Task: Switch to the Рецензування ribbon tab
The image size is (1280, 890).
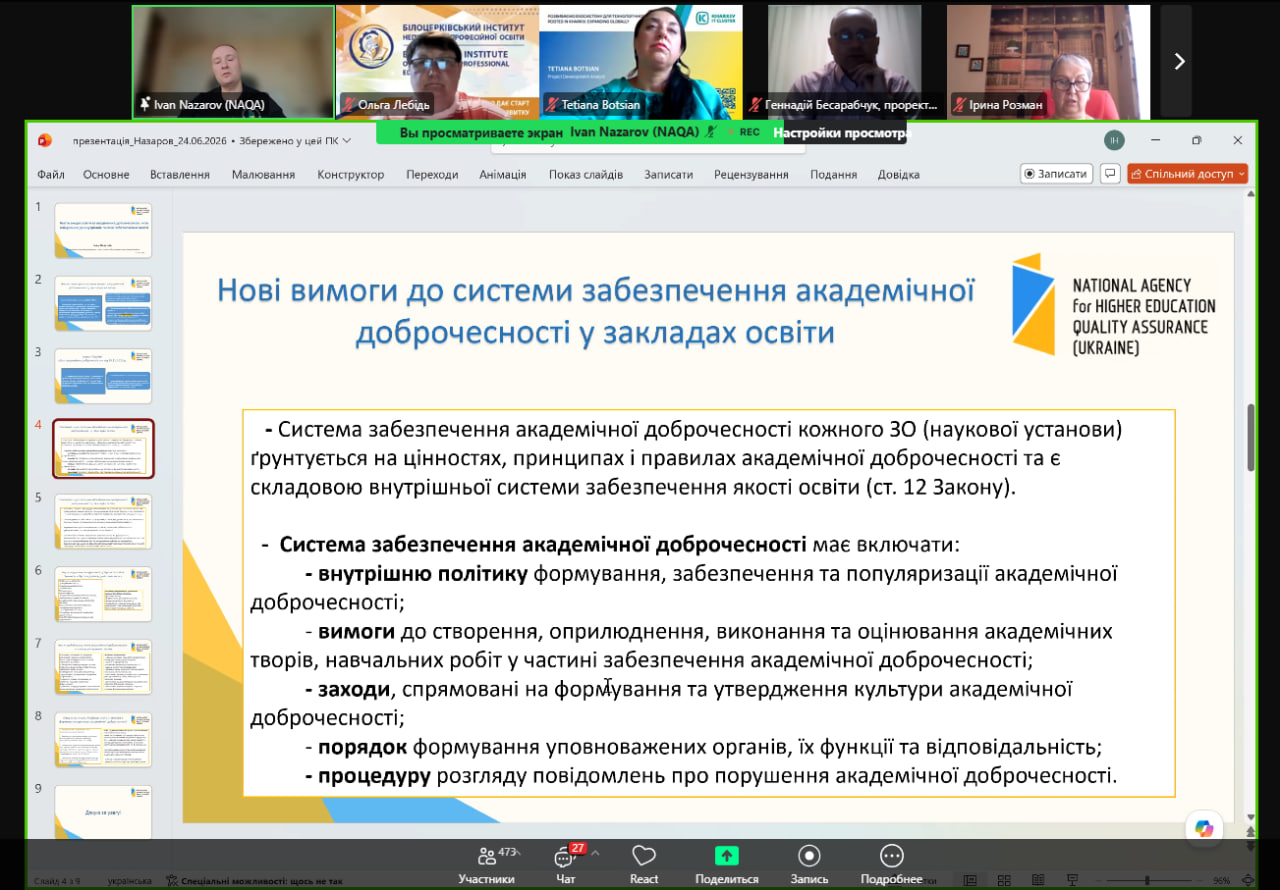Action: (x=751, y=174)
